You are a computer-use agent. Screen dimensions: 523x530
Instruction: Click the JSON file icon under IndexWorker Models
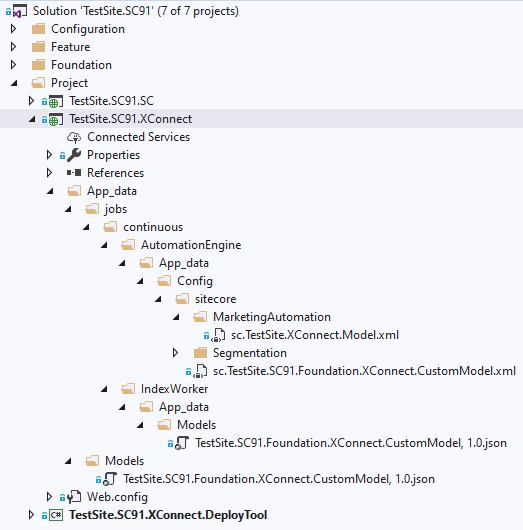click(182, 443)
